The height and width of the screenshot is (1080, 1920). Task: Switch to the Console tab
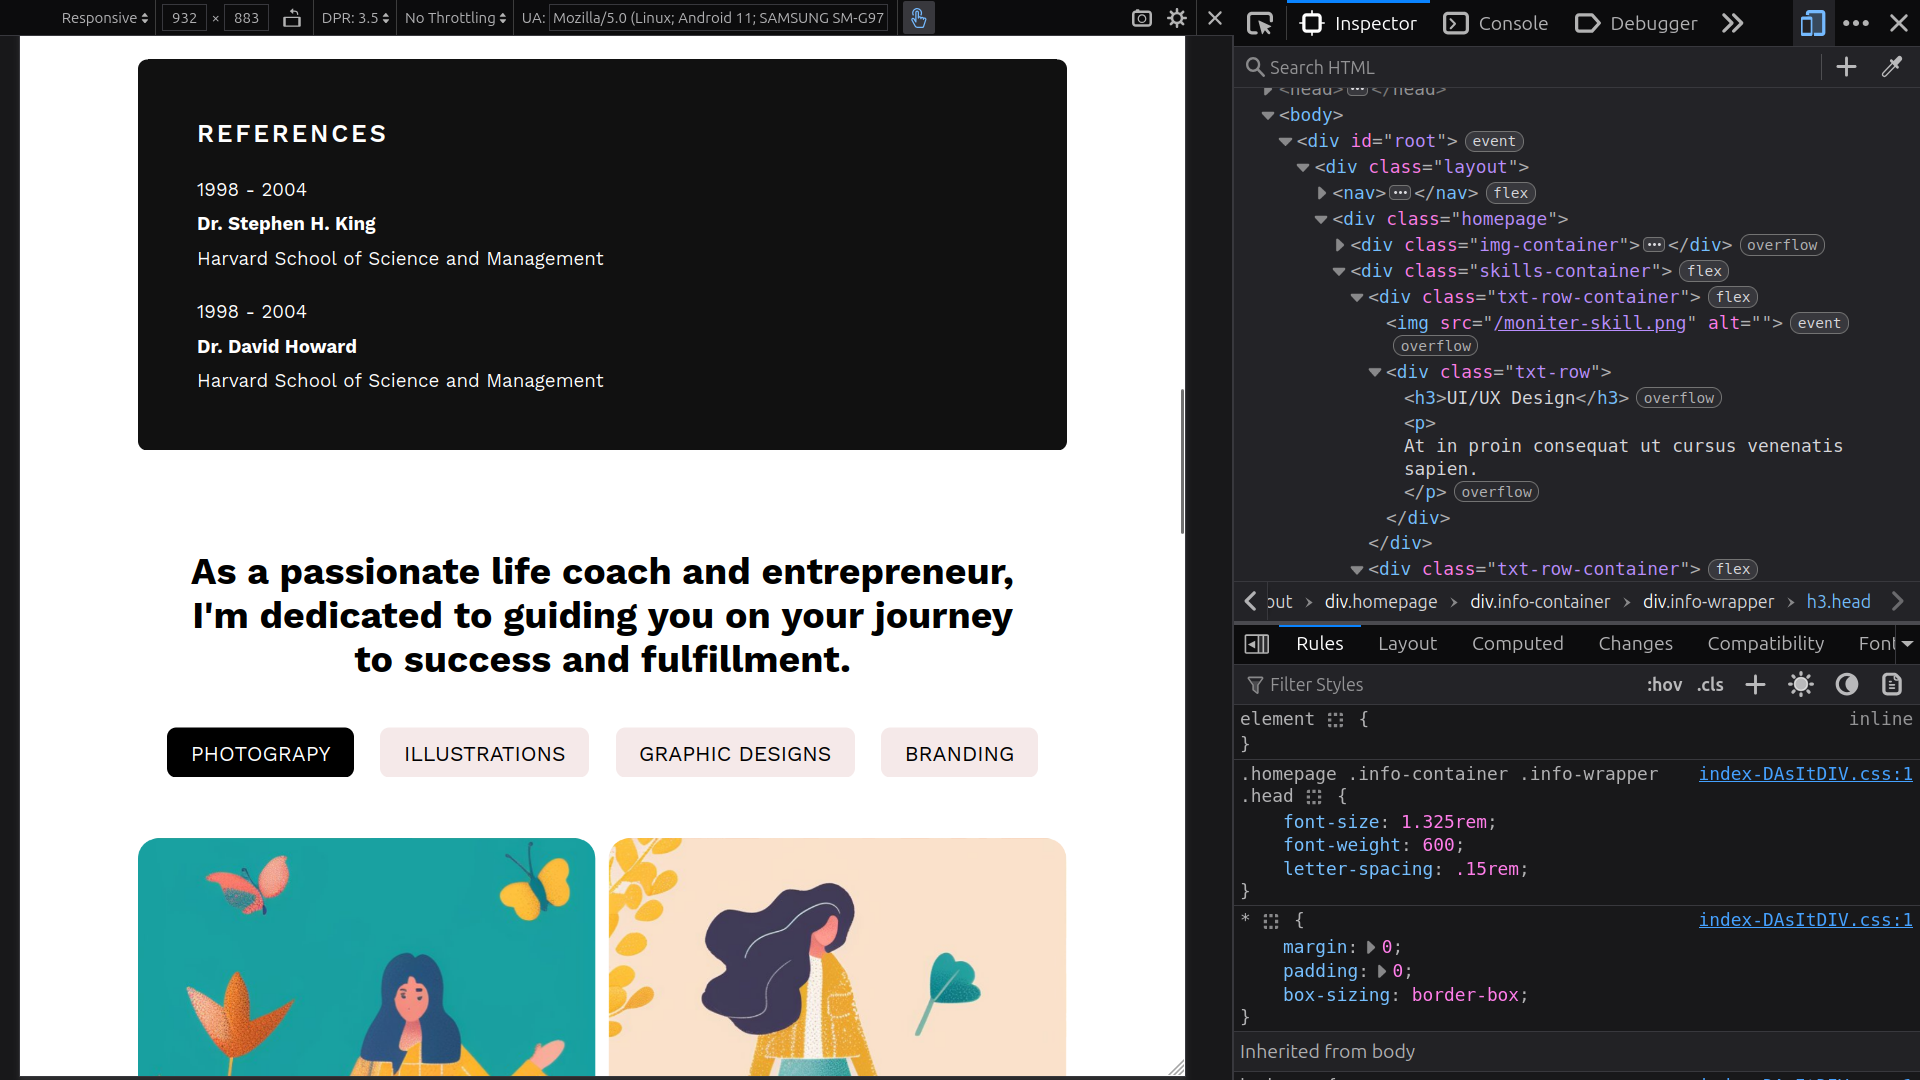click(1496, 23)
